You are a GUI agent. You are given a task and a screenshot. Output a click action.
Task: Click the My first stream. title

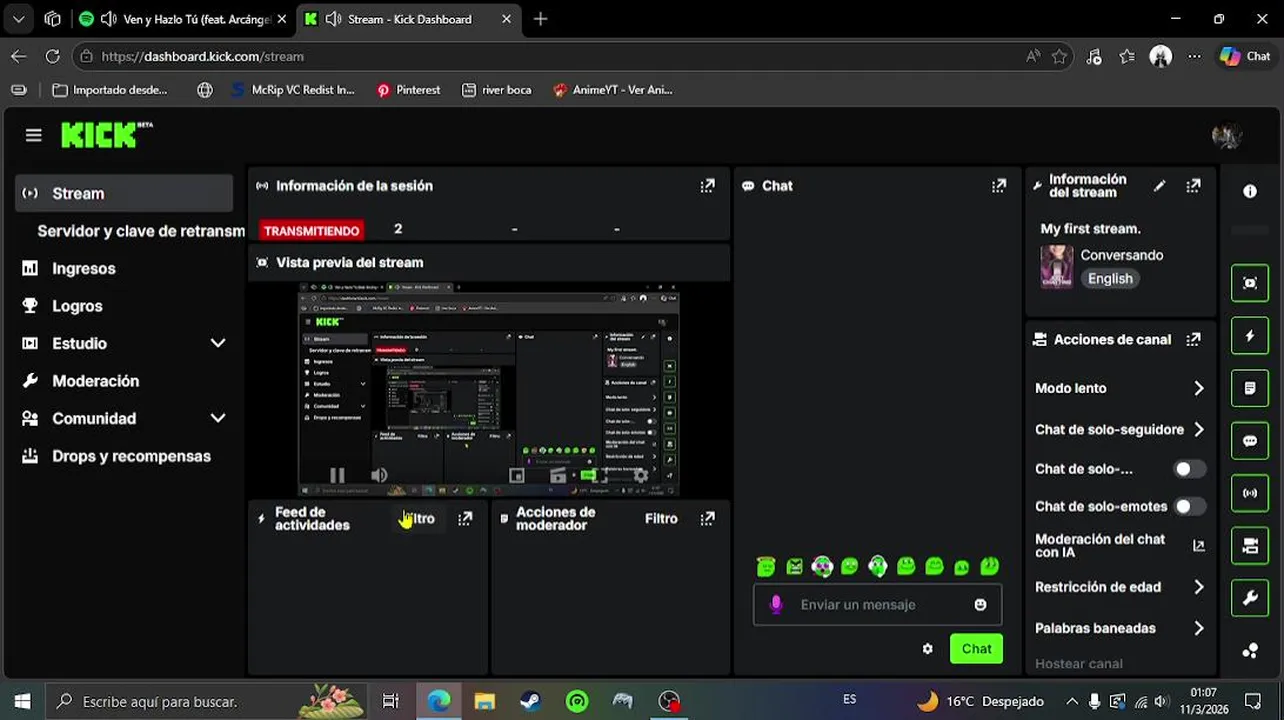1090,229
